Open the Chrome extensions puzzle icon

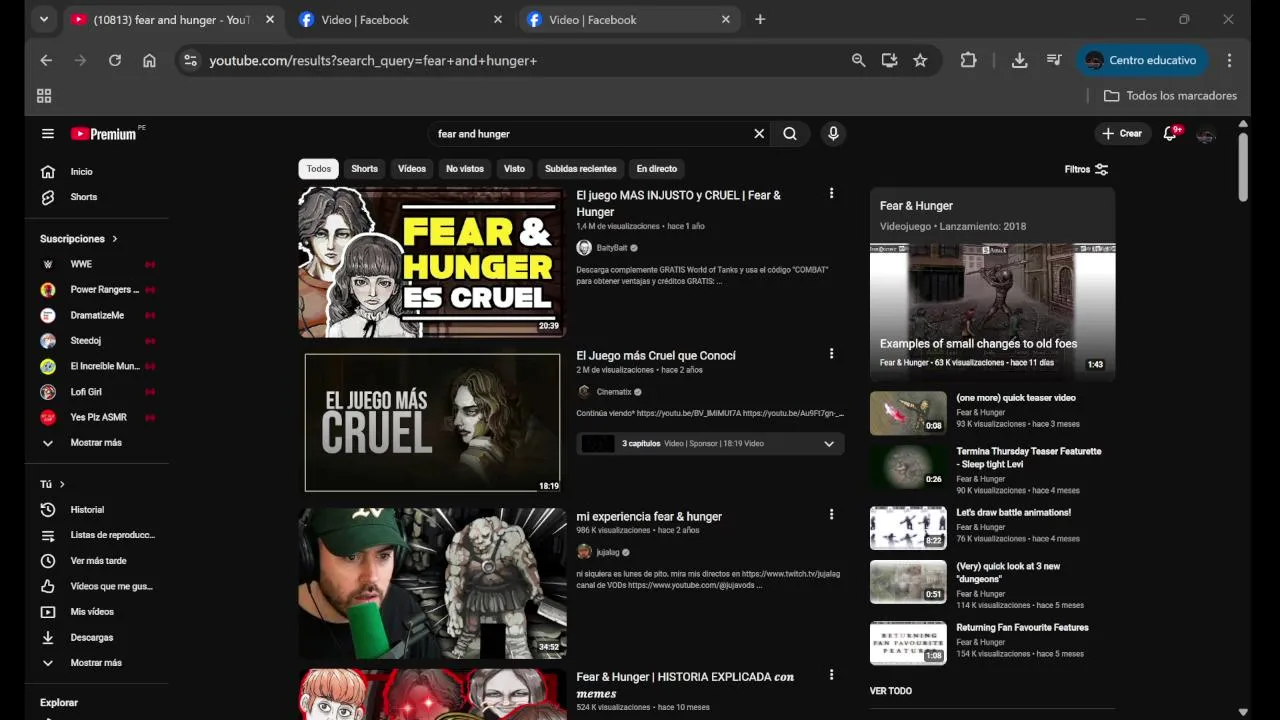(968, 60)
